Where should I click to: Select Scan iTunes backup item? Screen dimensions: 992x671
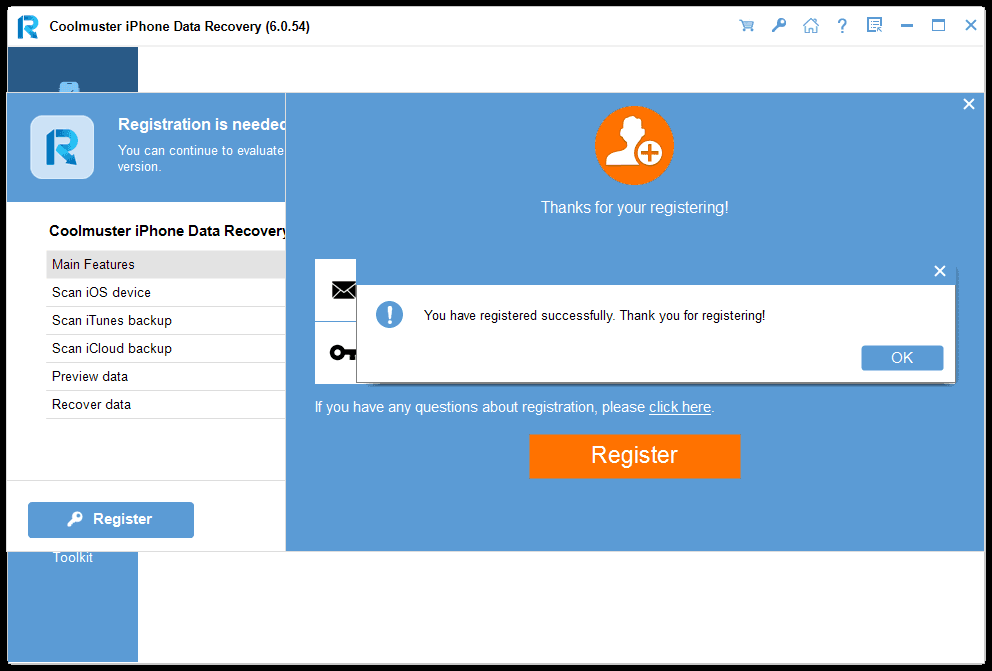point(166,321)
